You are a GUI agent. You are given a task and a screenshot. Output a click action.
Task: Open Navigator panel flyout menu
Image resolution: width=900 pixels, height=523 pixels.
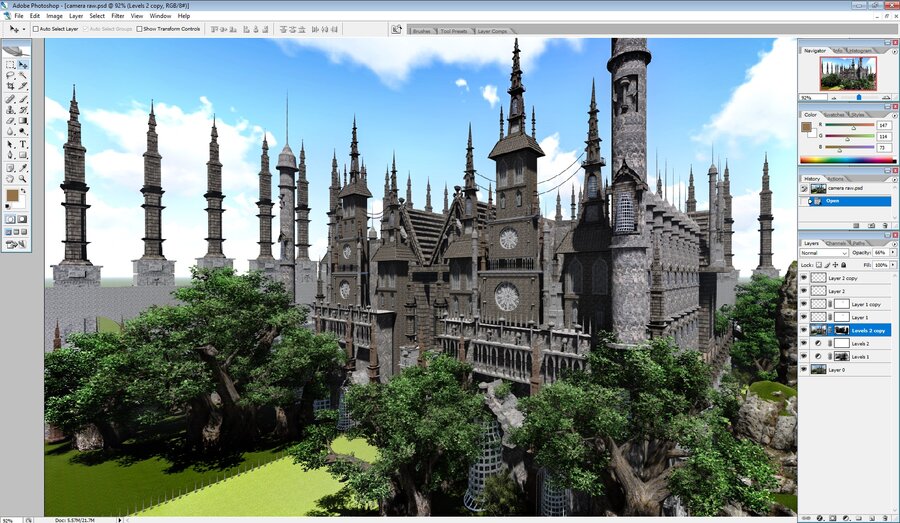894,51
